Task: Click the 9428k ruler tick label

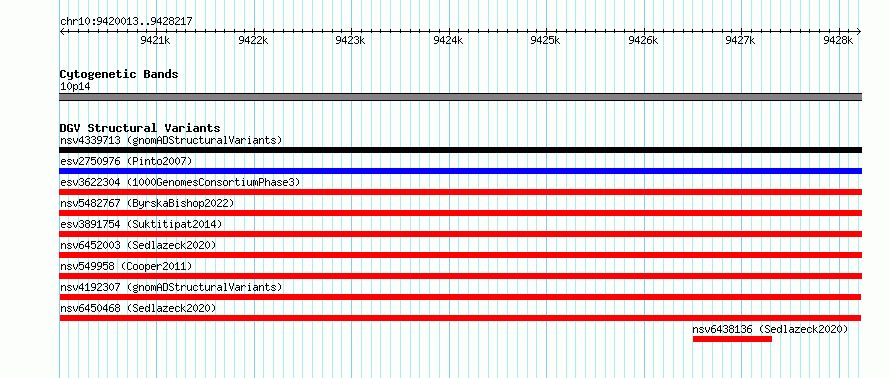Action: [x=838, y=40]
